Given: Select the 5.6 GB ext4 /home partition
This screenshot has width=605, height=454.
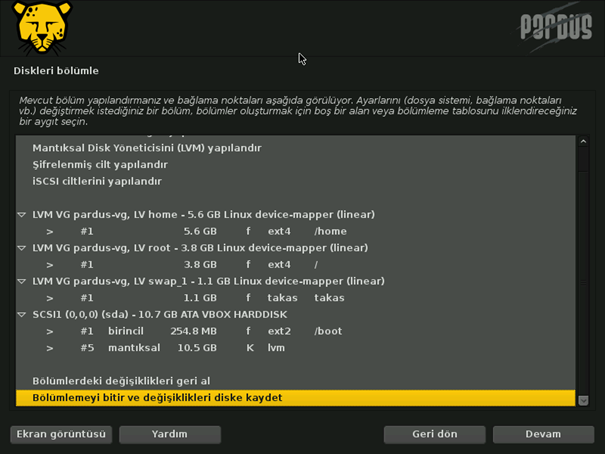Looking at the screenshot, I should 200,231.
